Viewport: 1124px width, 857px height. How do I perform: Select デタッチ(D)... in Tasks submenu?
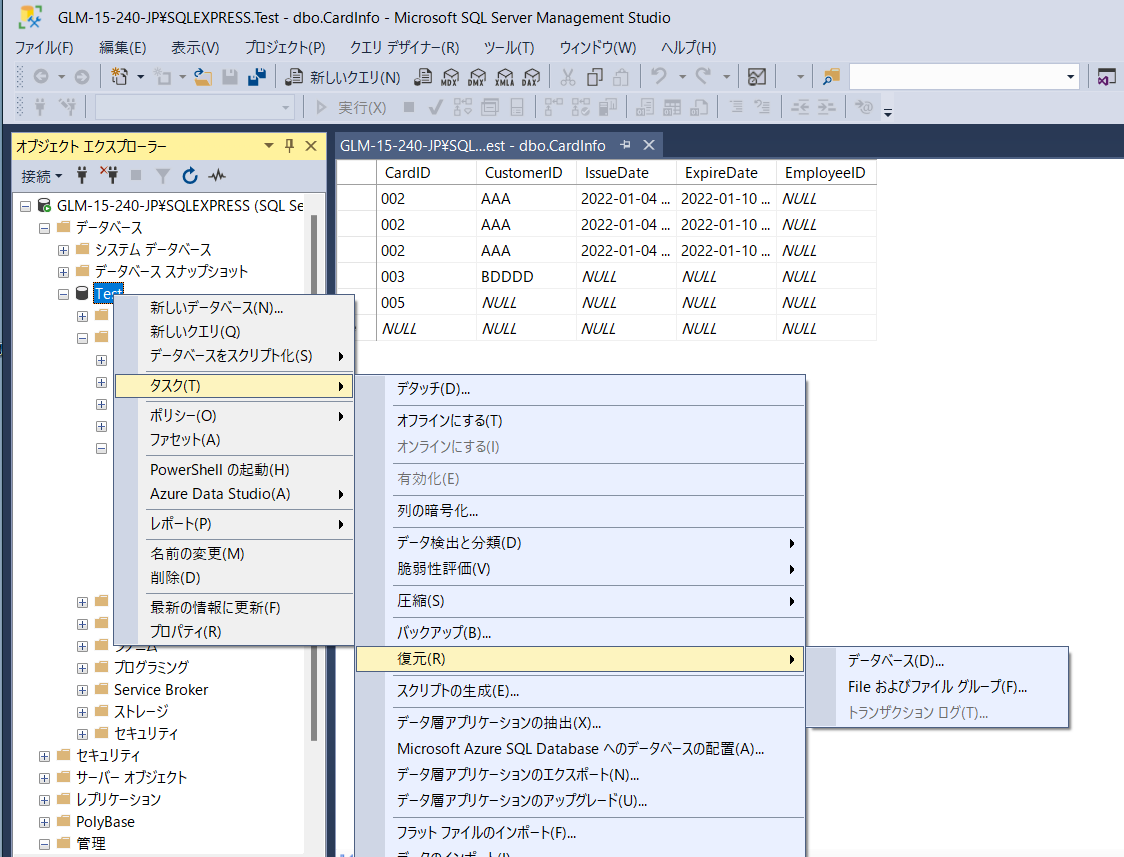point(581,389)
